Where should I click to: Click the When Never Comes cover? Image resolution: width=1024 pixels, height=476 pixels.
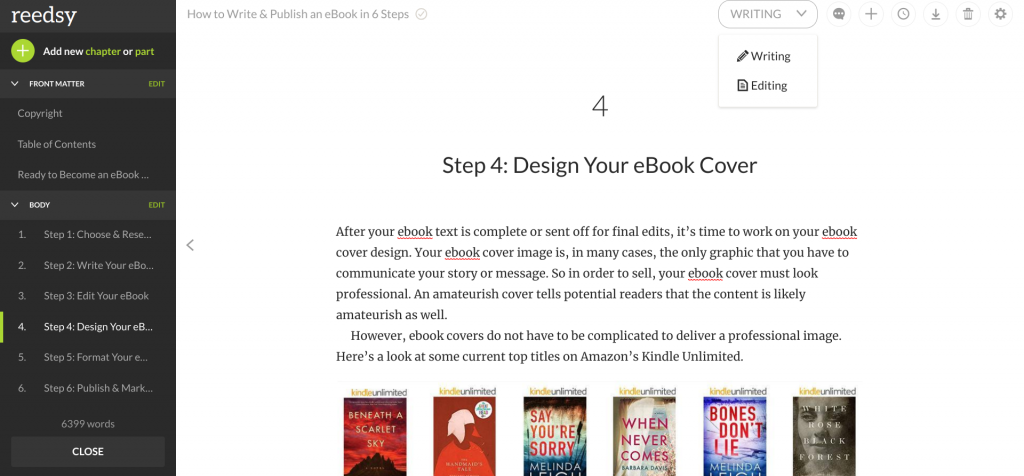[644, 436]
